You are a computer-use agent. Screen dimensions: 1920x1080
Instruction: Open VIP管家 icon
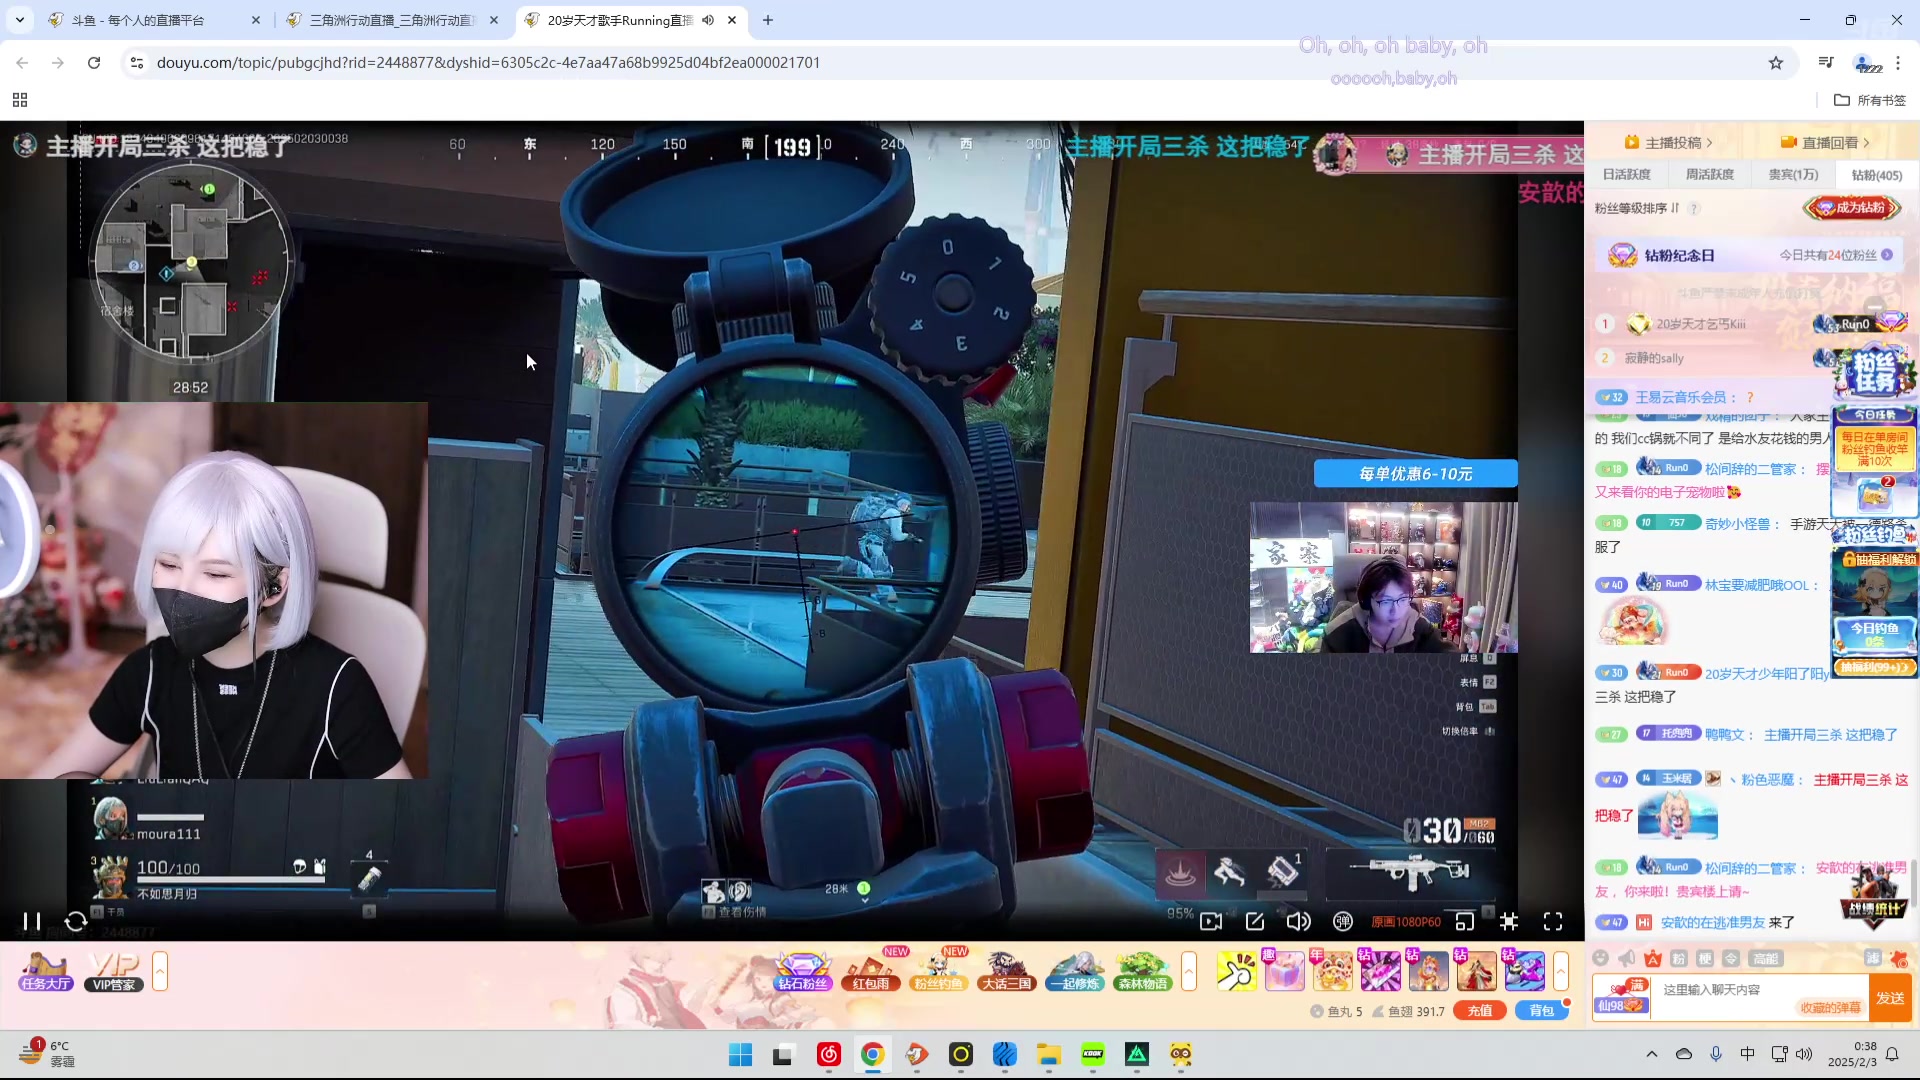pyautogui.click(x=114, y=971)
